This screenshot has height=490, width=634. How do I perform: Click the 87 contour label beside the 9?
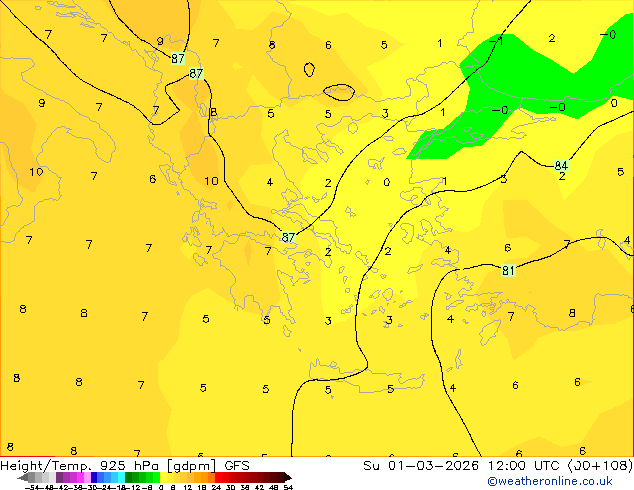click(178, 59)
